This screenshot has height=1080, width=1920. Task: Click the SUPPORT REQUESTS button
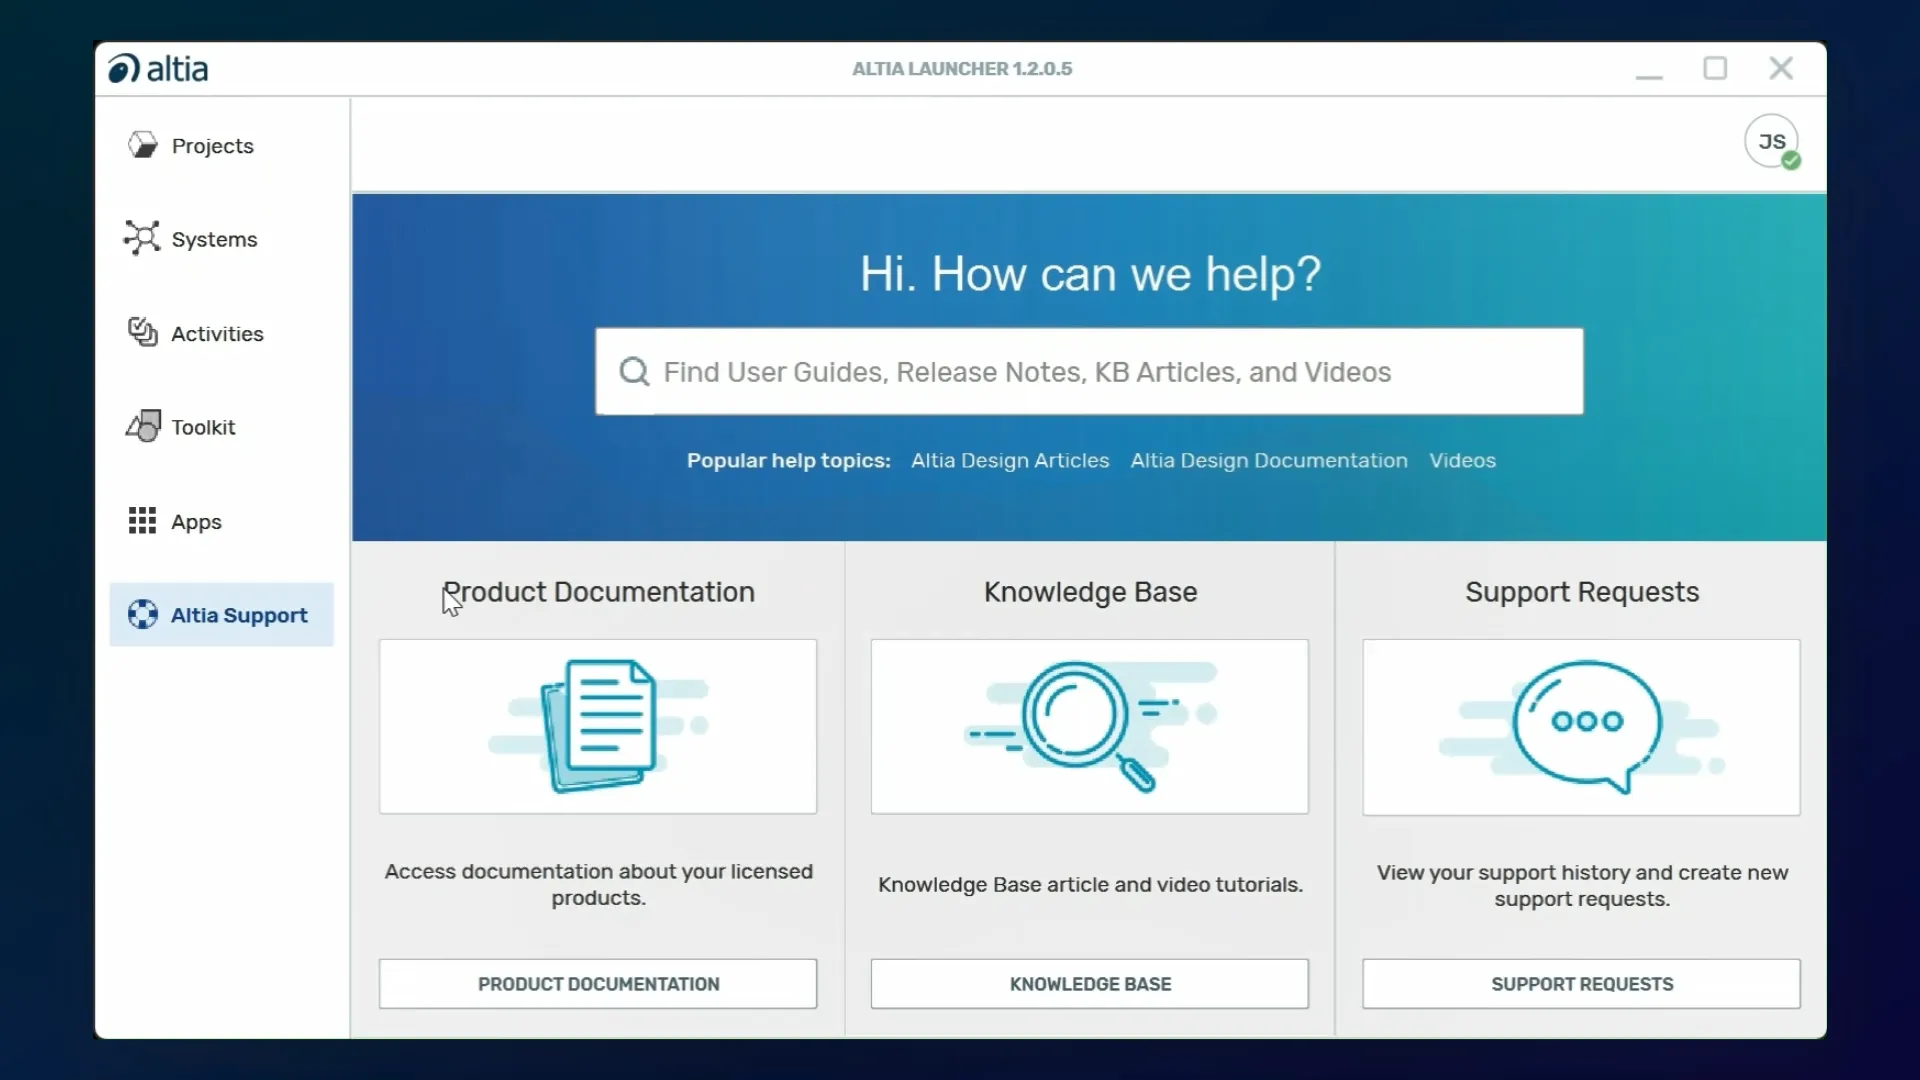click(1582, 984)
